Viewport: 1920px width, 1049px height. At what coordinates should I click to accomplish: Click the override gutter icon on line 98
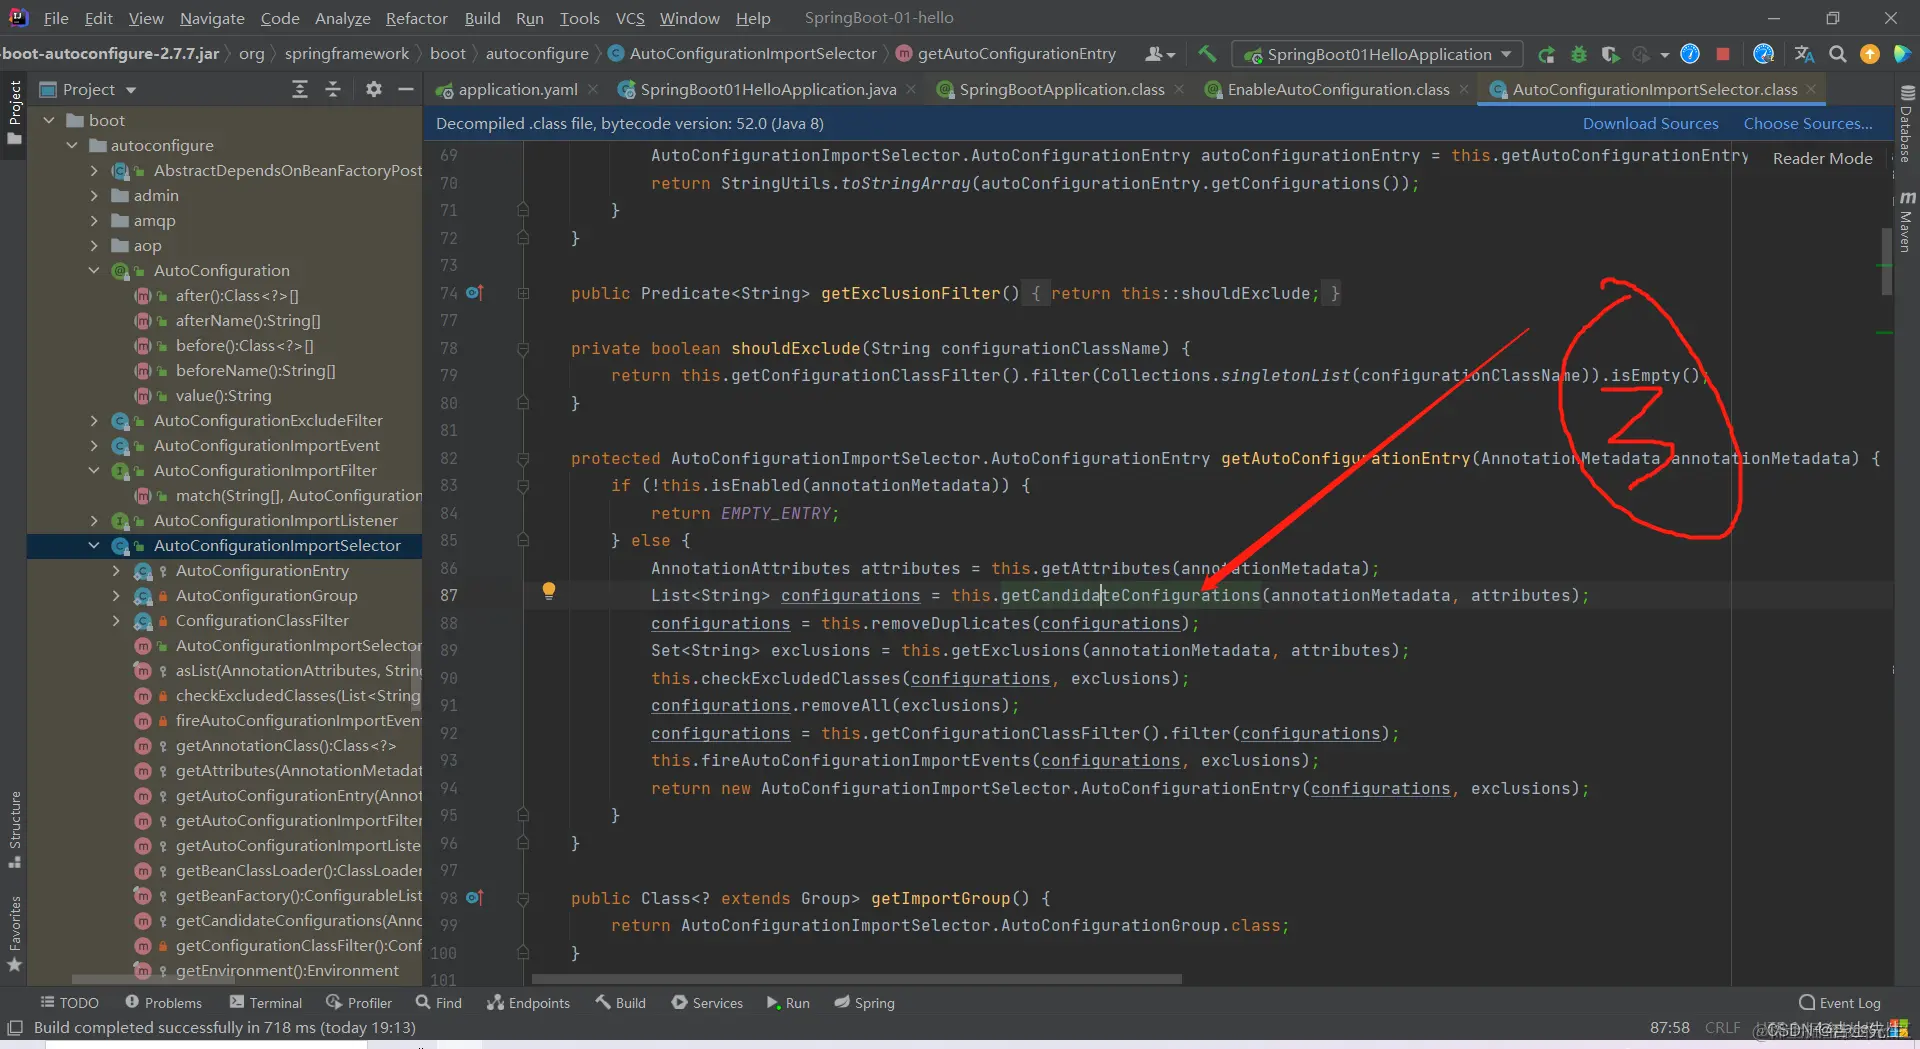point(475,898)
